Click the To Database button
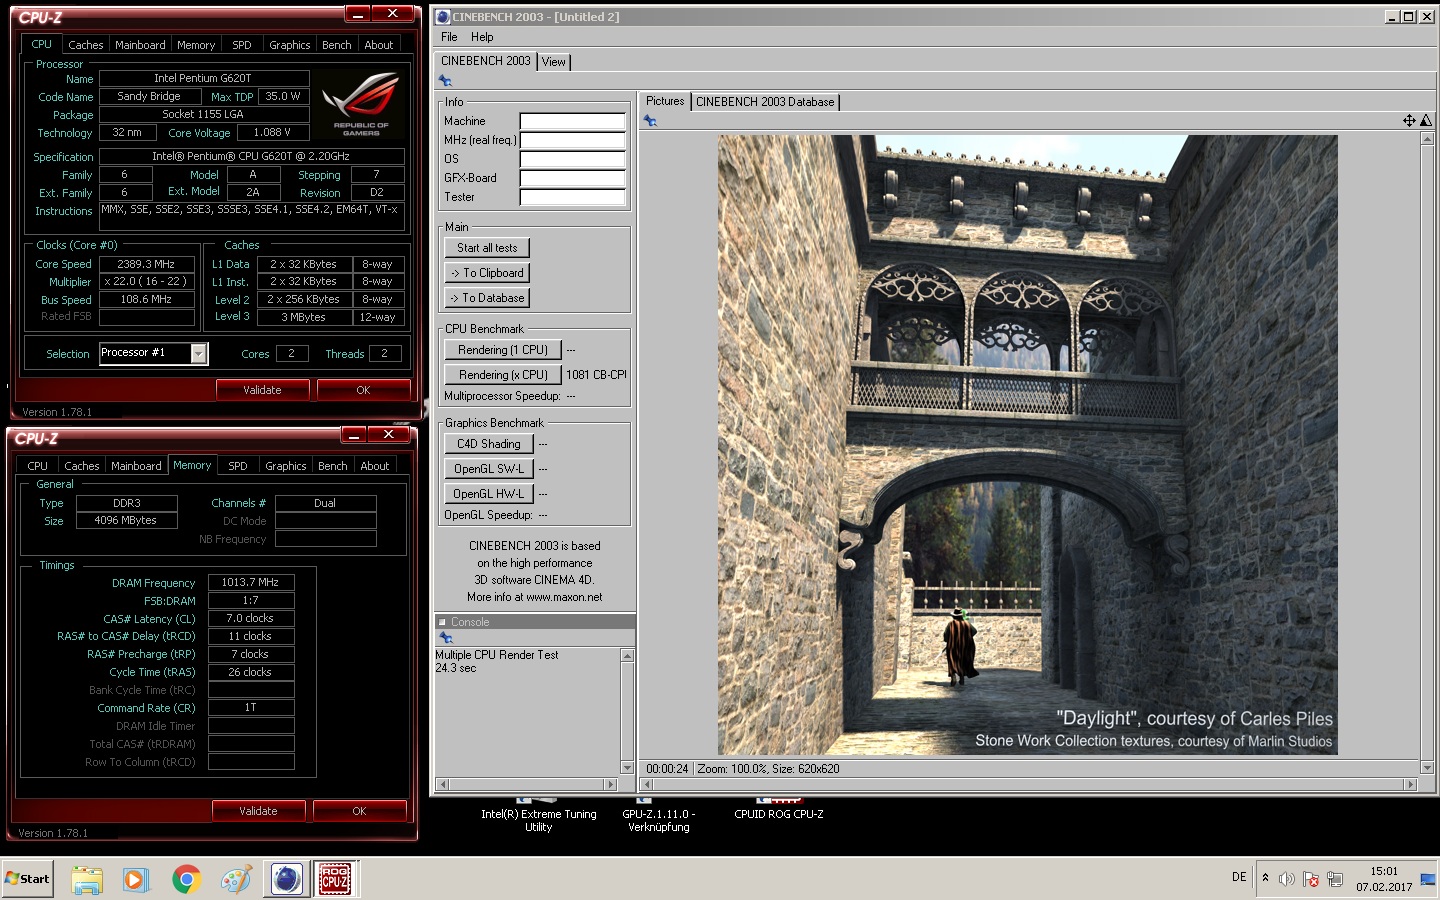The height and width of the screenshot is (900, 1440). pyautogui.click(x=487, y=298)
